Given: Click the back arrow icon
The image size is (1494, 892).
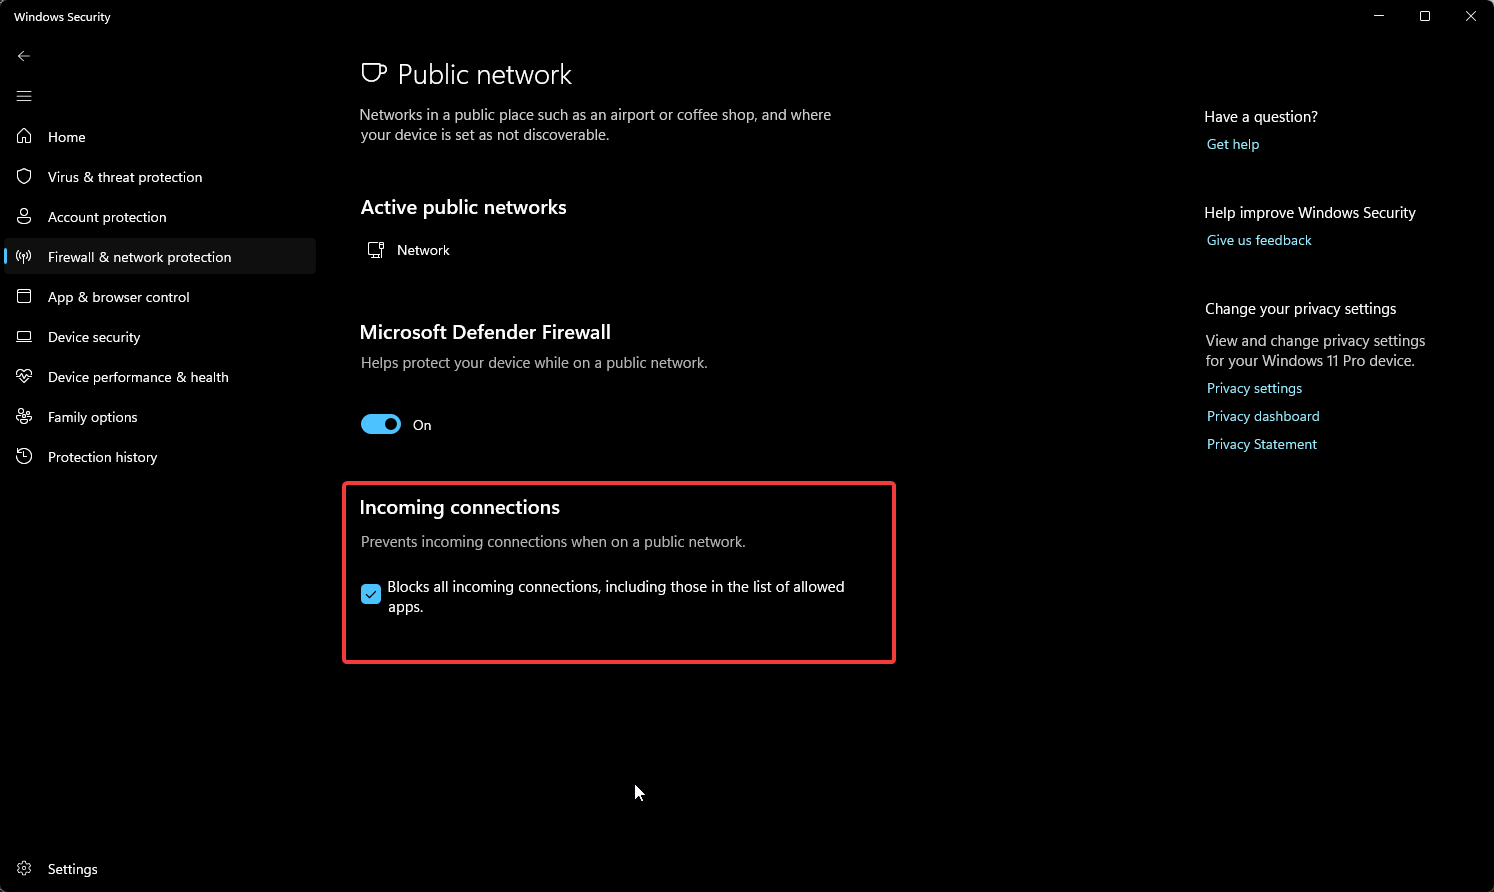Looking at the screenshot, I should click(x=24, y=56).
